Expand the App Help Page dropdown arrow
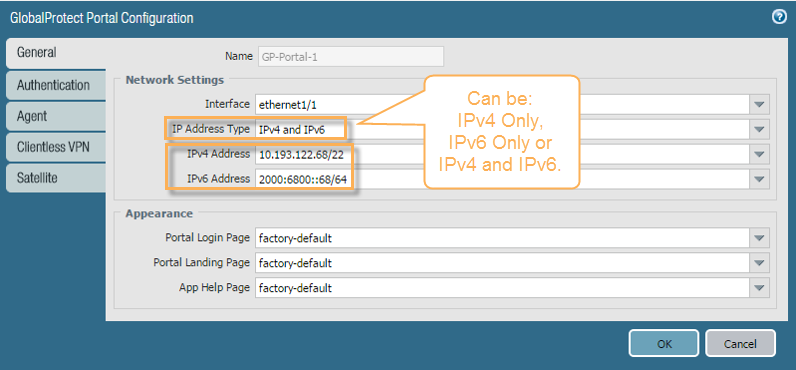The width and height of the screenshot is (796, 370). [759, 288]
